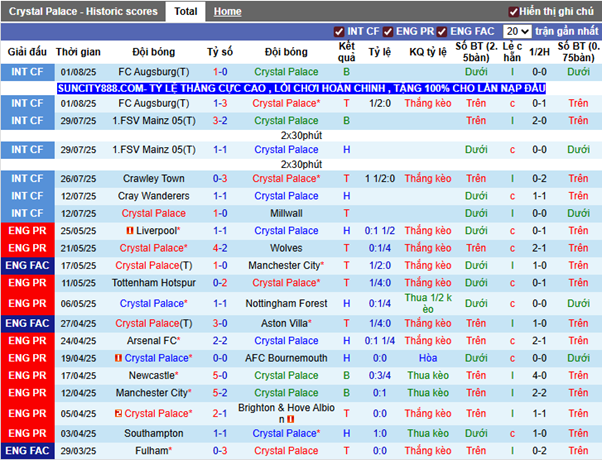The width and height of the screenshot is (602, 460).
Task: Open Fulham team link
Action: (154, 450)
